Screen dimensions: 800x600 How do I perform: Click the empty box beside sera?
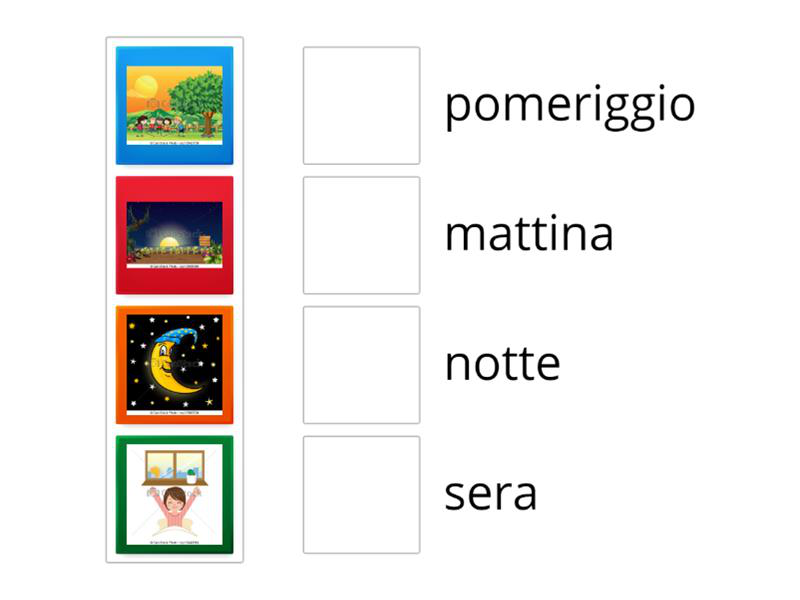click(x=361, y=495)
